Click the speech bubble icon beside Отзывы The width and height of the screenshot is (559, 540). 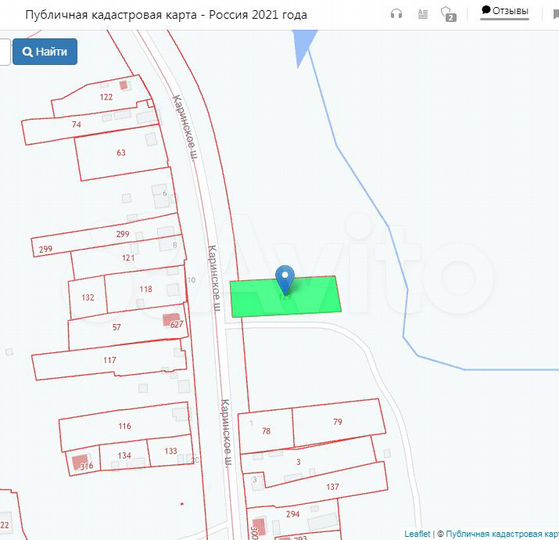[x=486, y=10]
